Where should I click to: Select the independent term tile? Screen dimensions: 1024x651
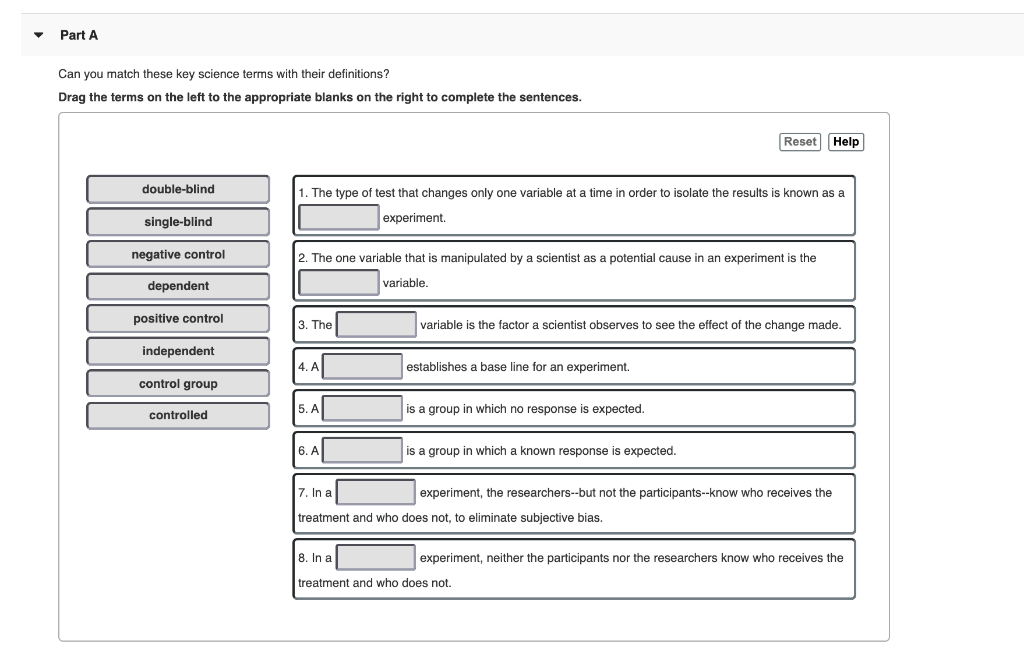pos(178,351)
